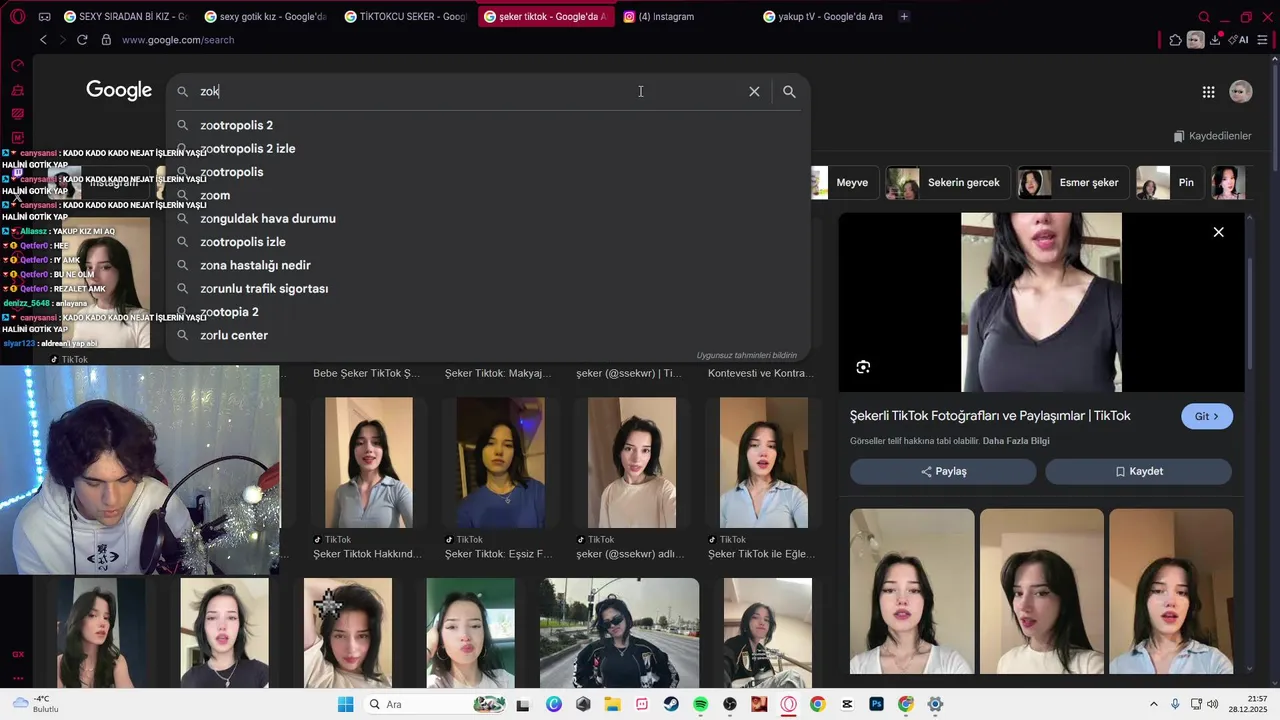
Task: Open Photoshop from the taskbar
Action: (876, 704)
